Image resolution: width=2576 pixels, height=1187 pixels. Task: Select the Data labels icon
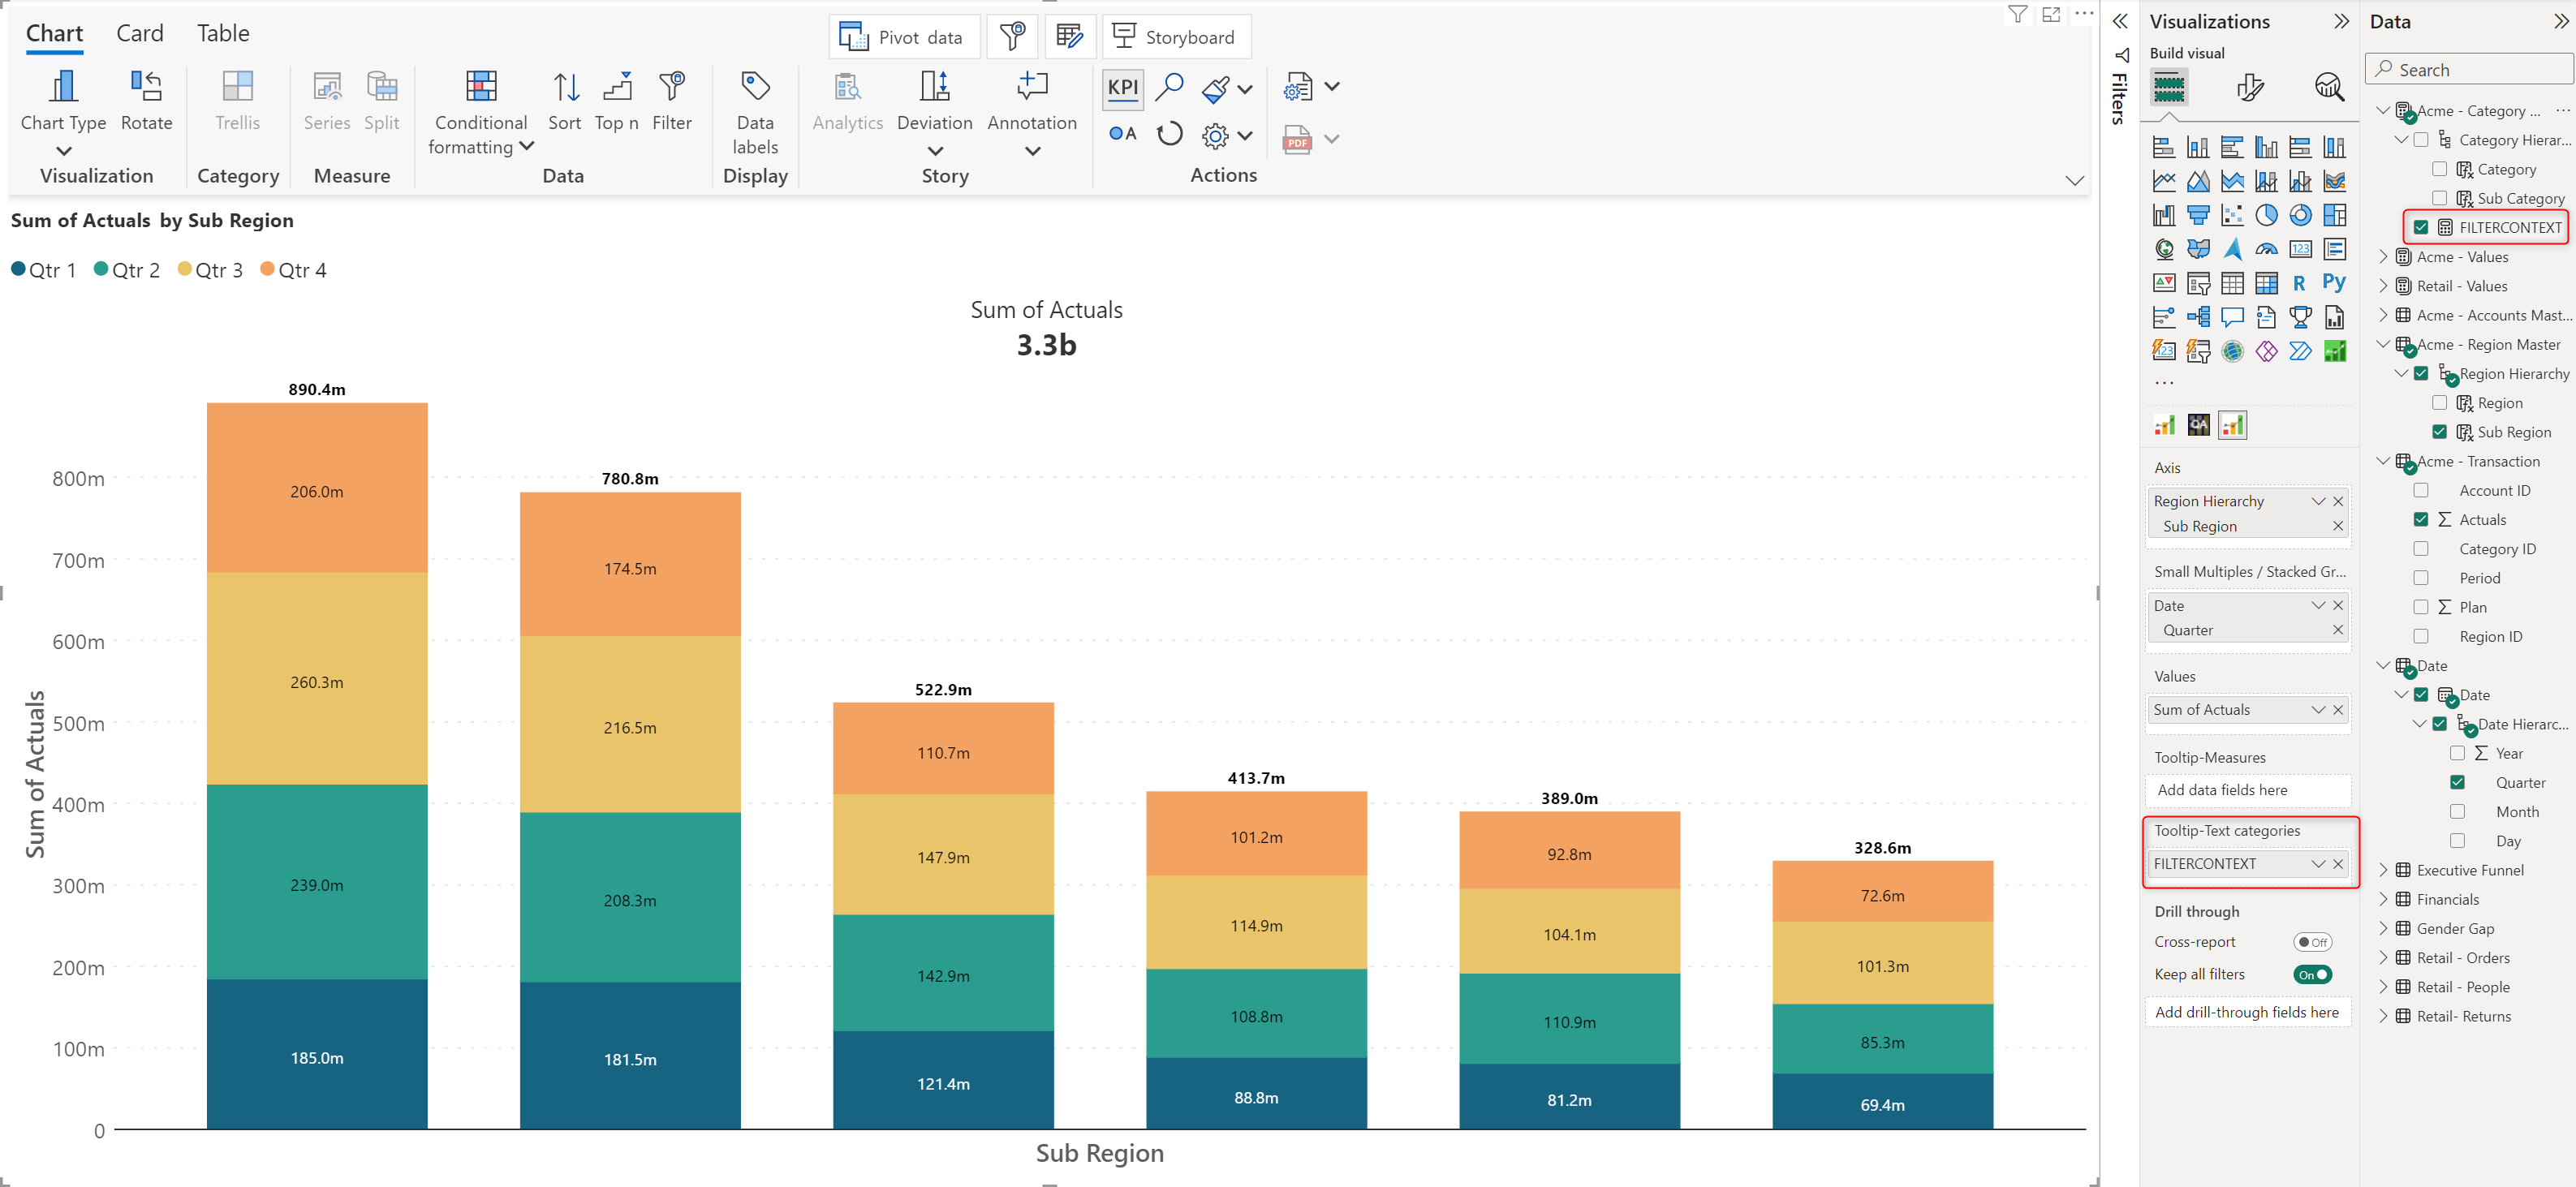point(755,88)
